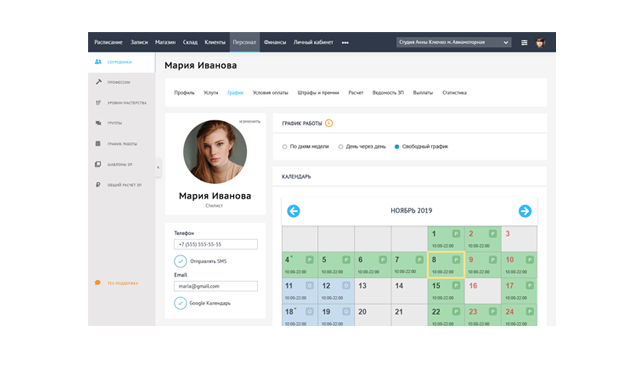Select the День через день radio option
This screenshot has width=640, height=367.
tap(340, 147)
